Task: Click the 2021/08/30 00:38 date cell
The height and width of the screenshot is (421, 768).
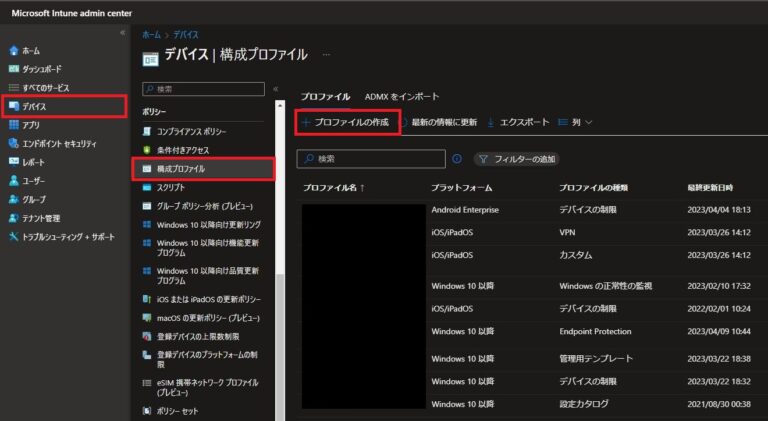Action: pyautogui.click(x=719, y=404)
